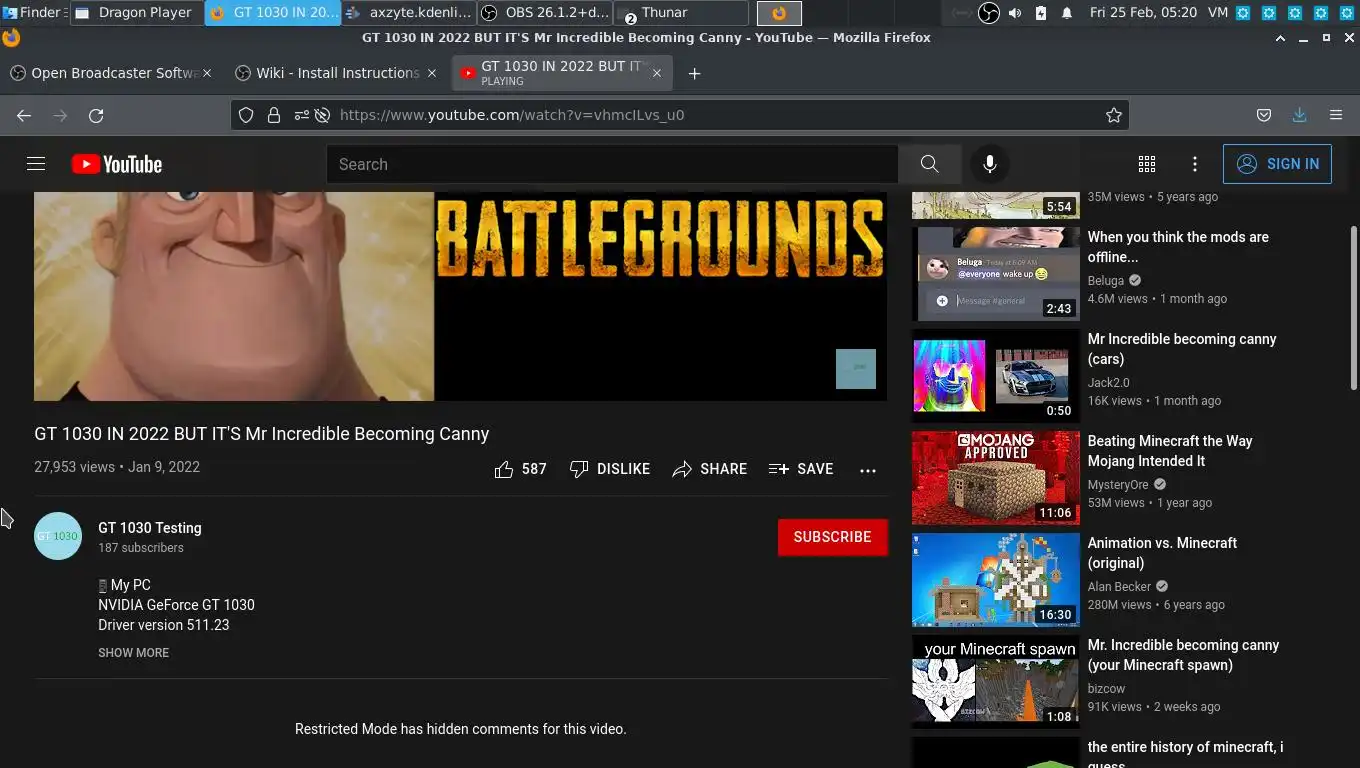Click the '187 subscribers' text
This screenshot has height=768, width=1360.
click(x=141, y=548)
